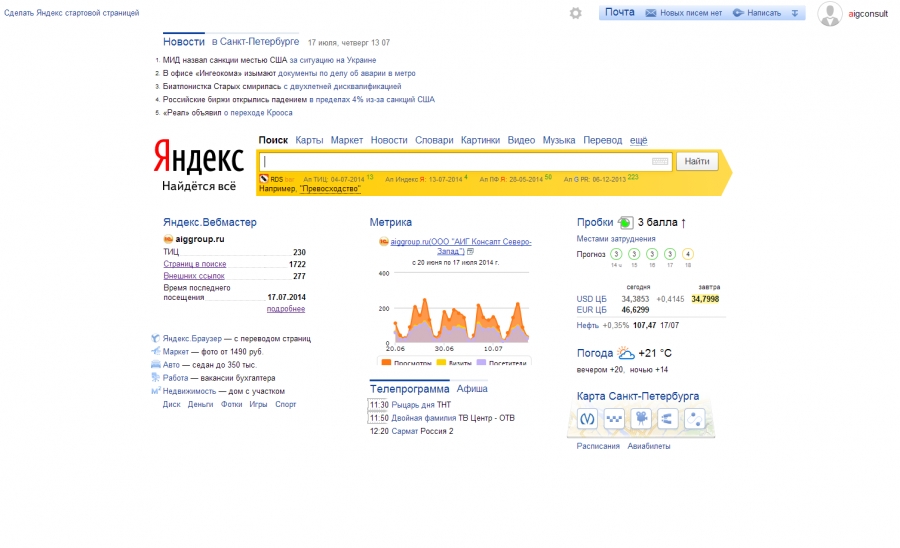
Task: Open the taxi checkered icon on map
Action: click(614, 419)
